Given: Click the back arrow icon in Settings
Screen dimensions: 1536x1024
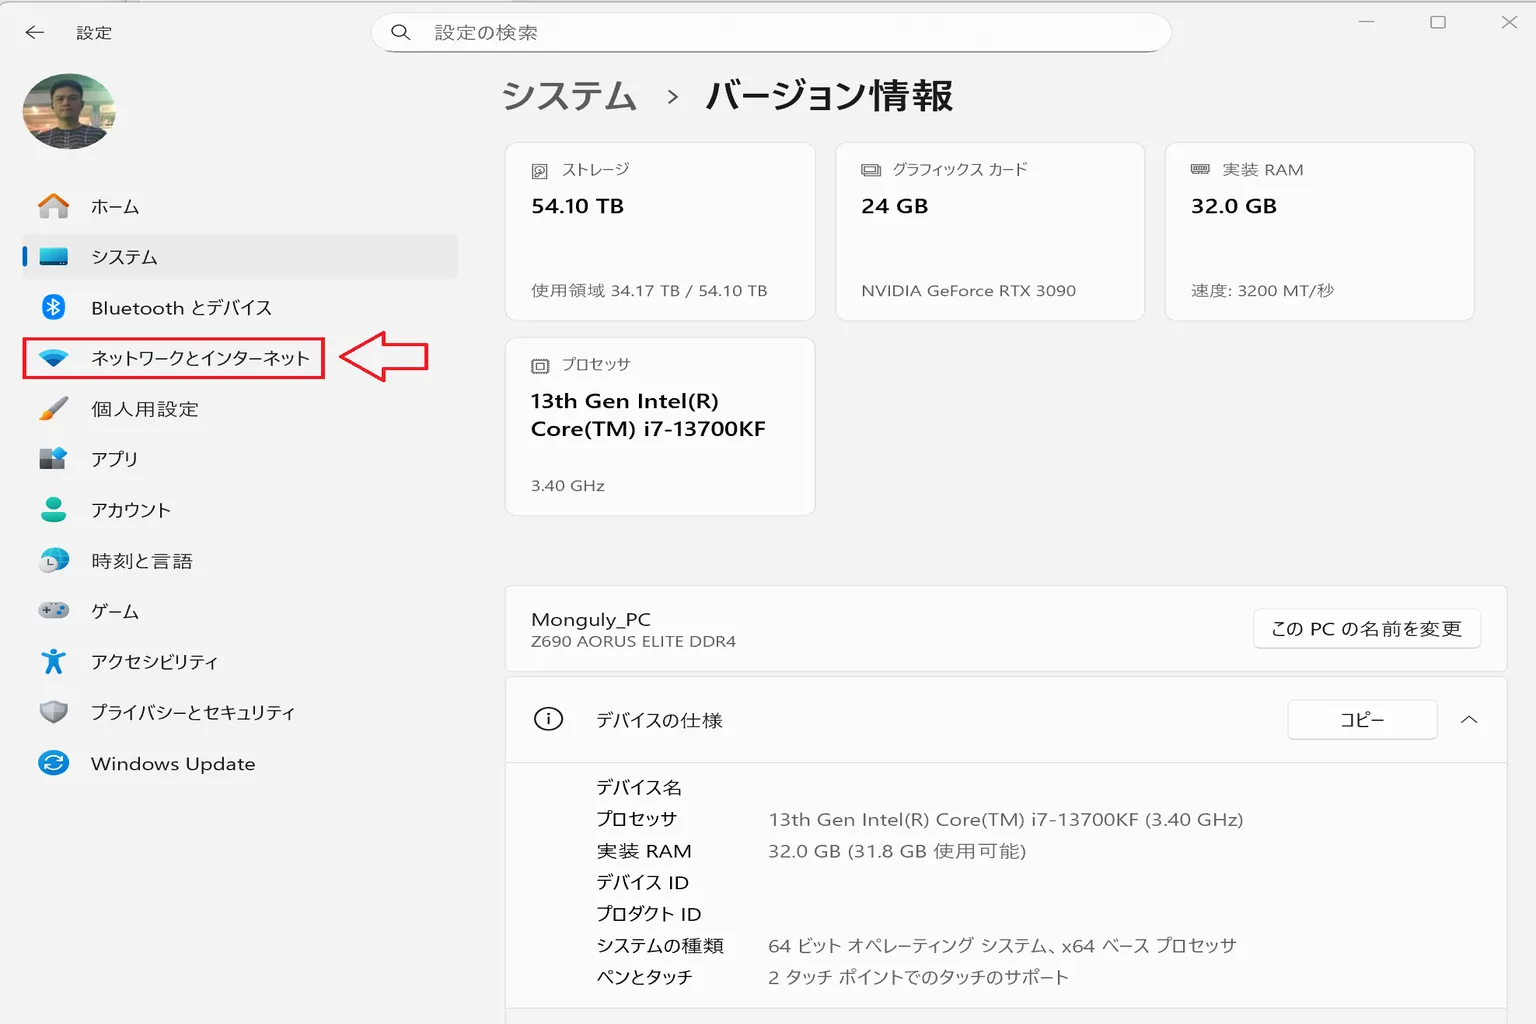Looking at the screenshot, I should pyautogui.click(x=35, y=32).
